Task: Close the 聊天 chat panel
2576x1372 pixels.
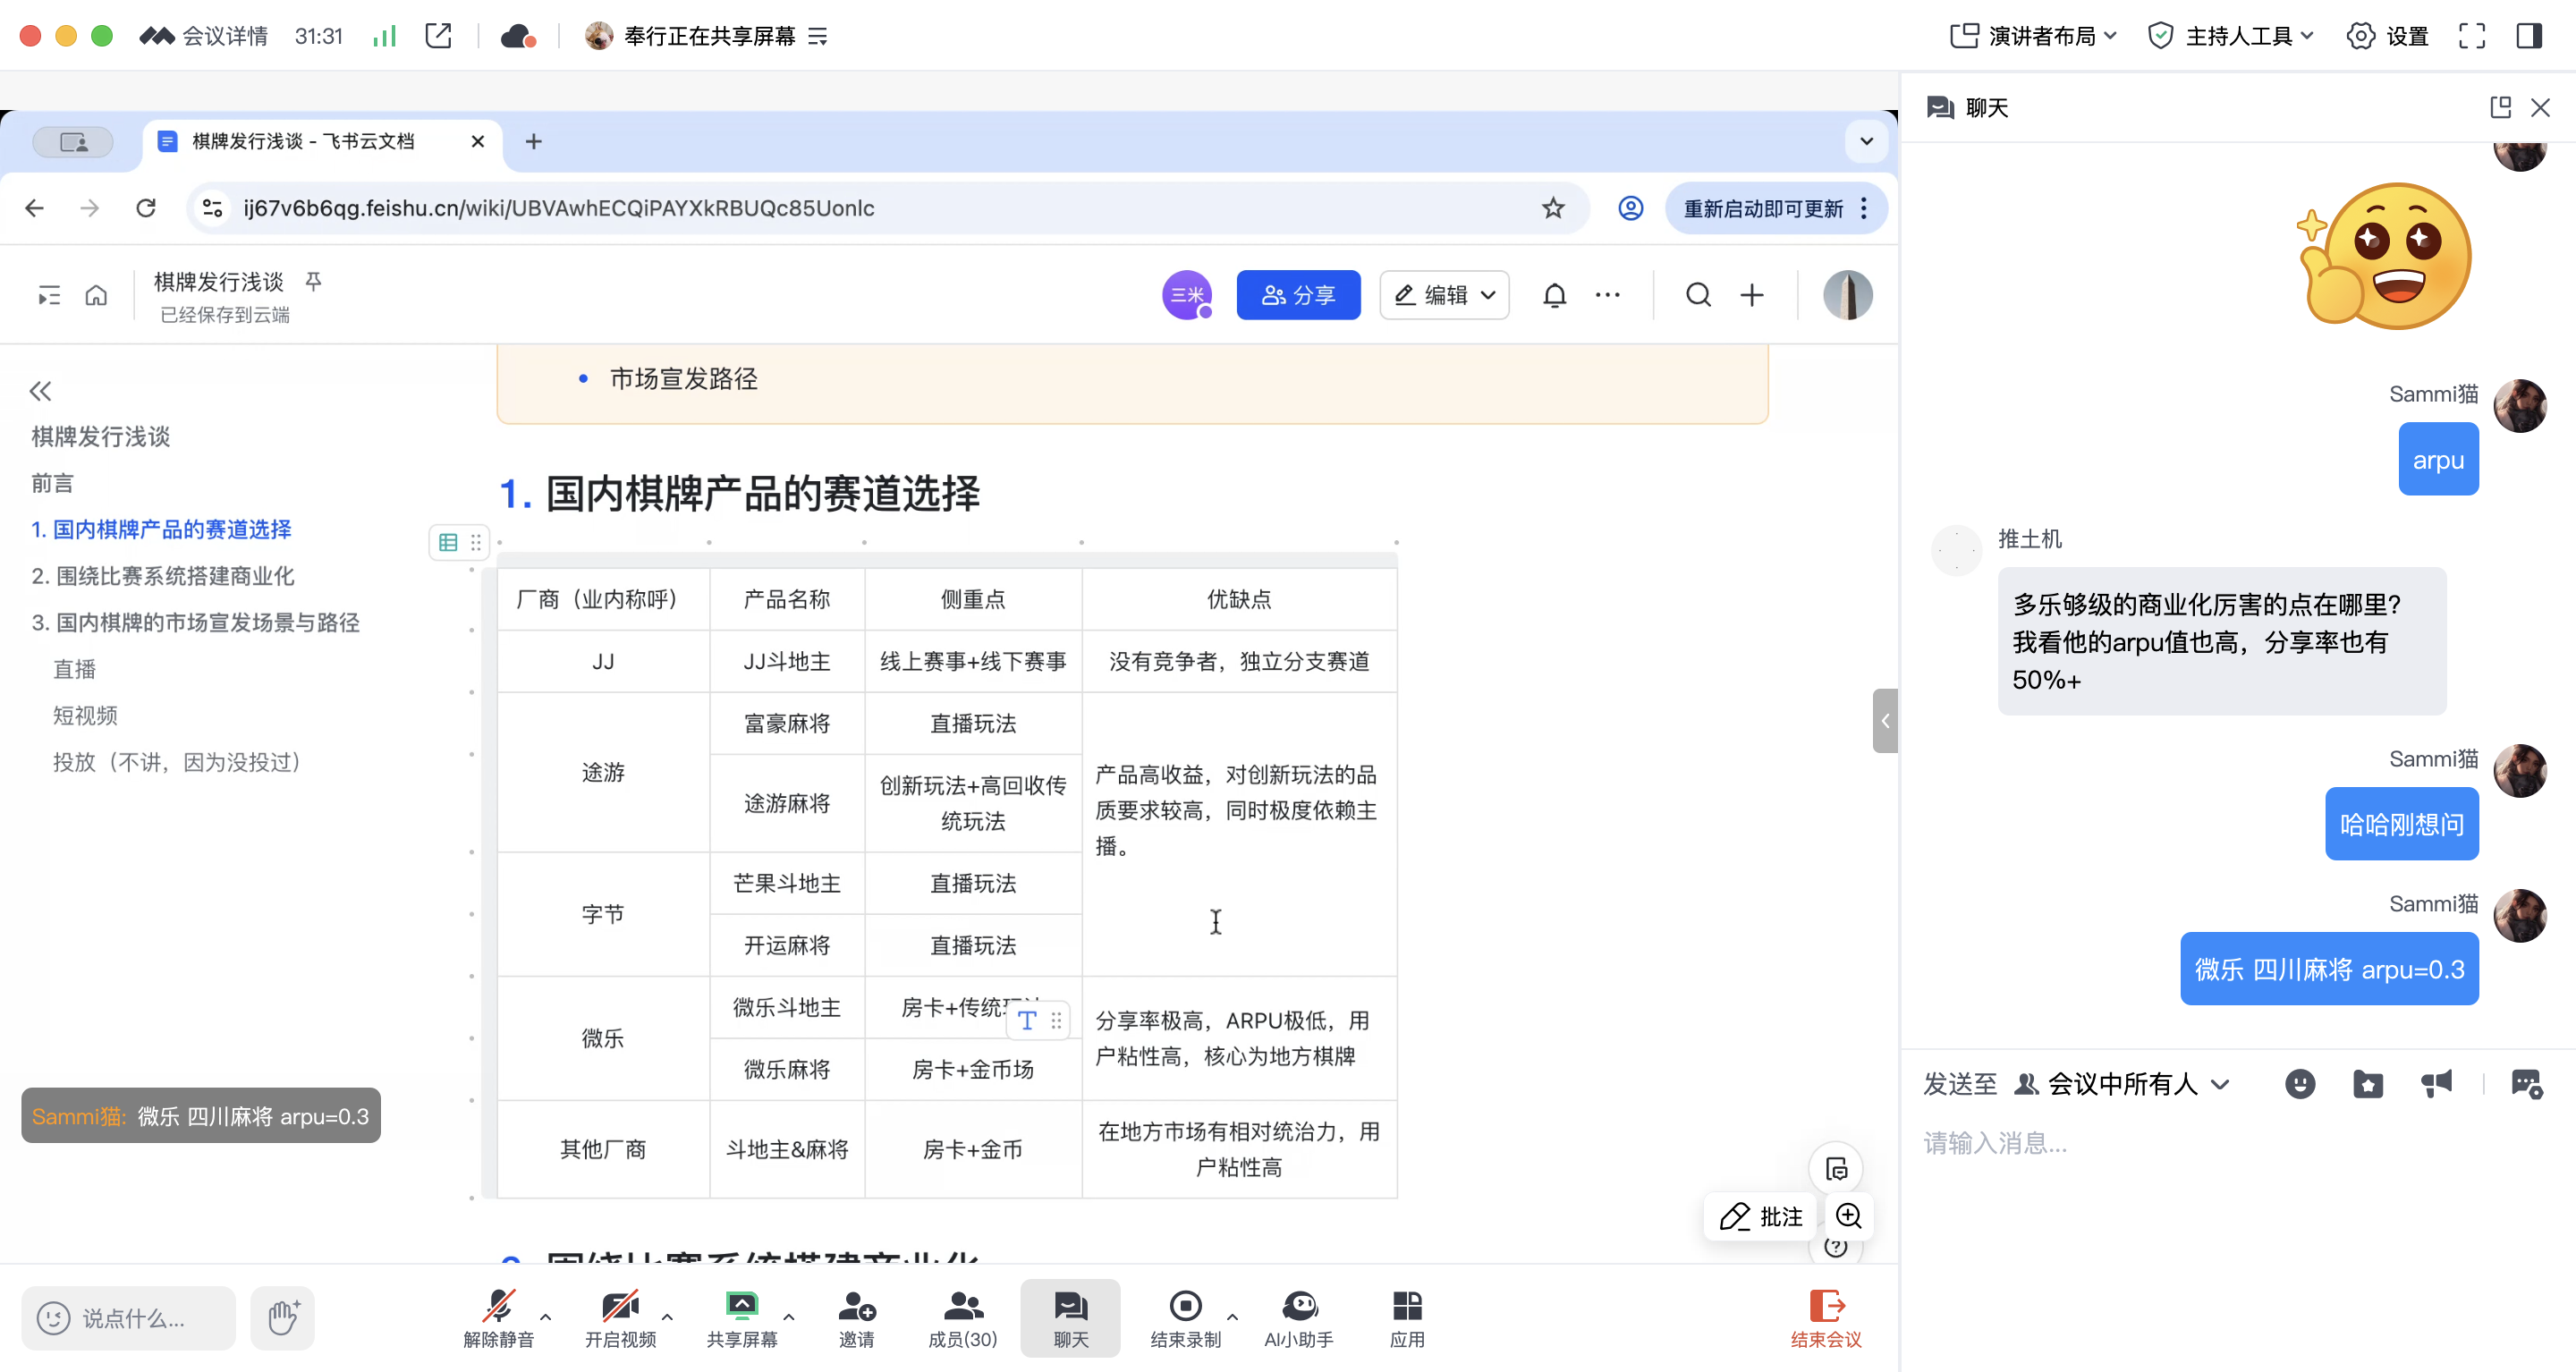Action: [2540, 107]
